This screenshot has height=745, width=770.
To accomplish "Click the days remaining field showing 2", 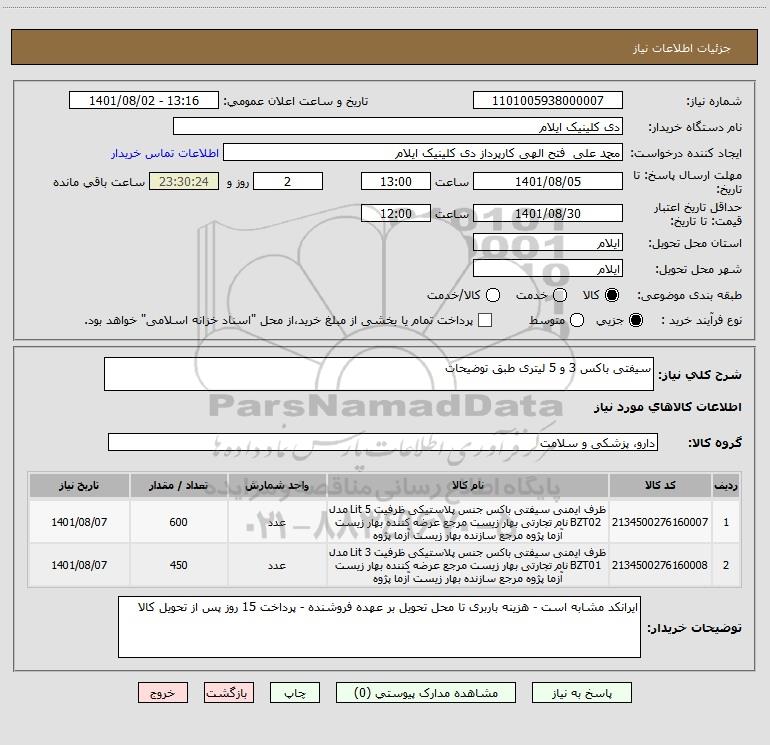I will (288, 181).
